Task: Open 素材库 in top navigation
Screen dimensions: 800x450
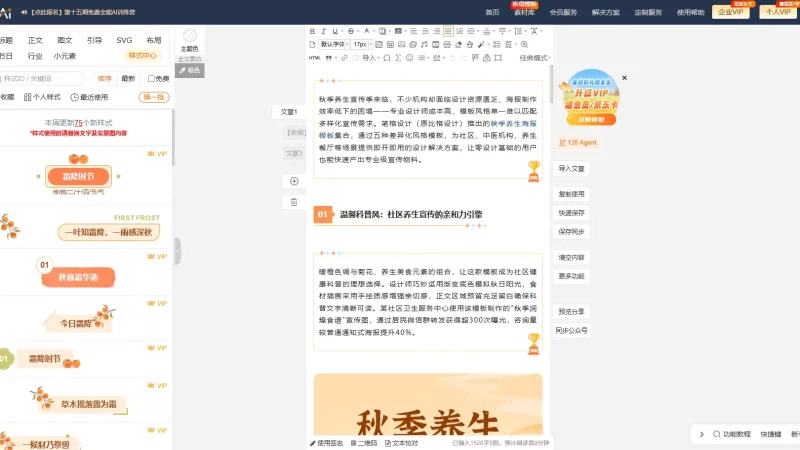Action: pos(523,12)
